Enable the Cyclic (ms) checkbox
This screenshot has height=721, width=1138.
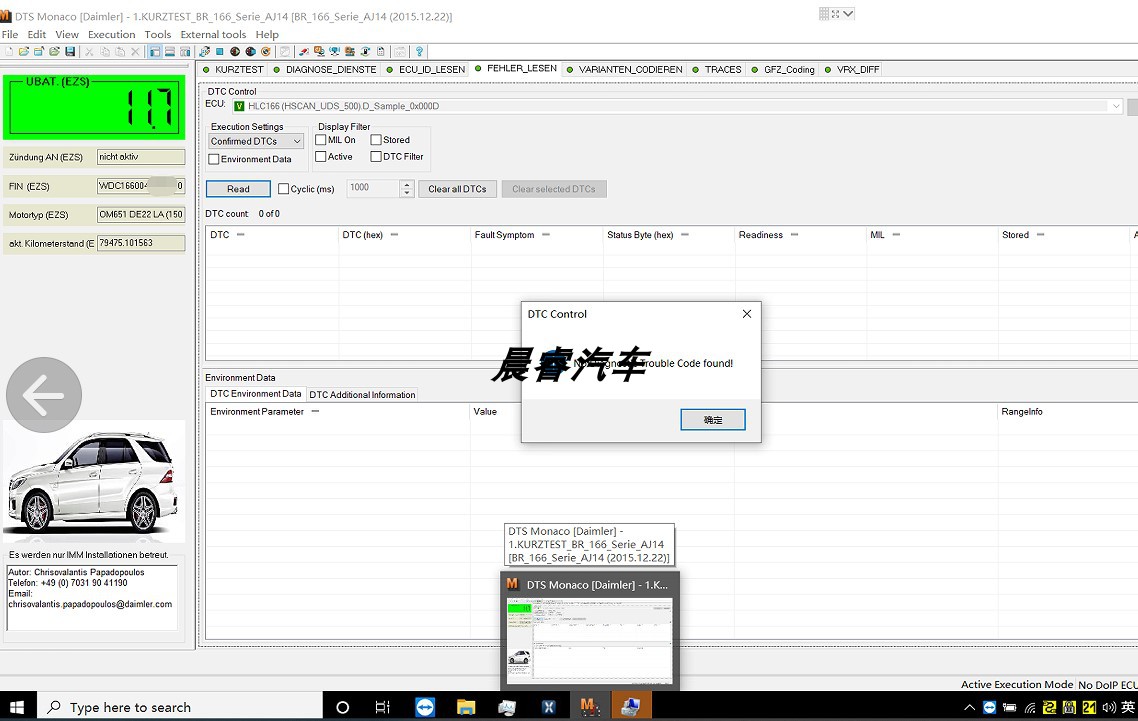tap(284, 189)
